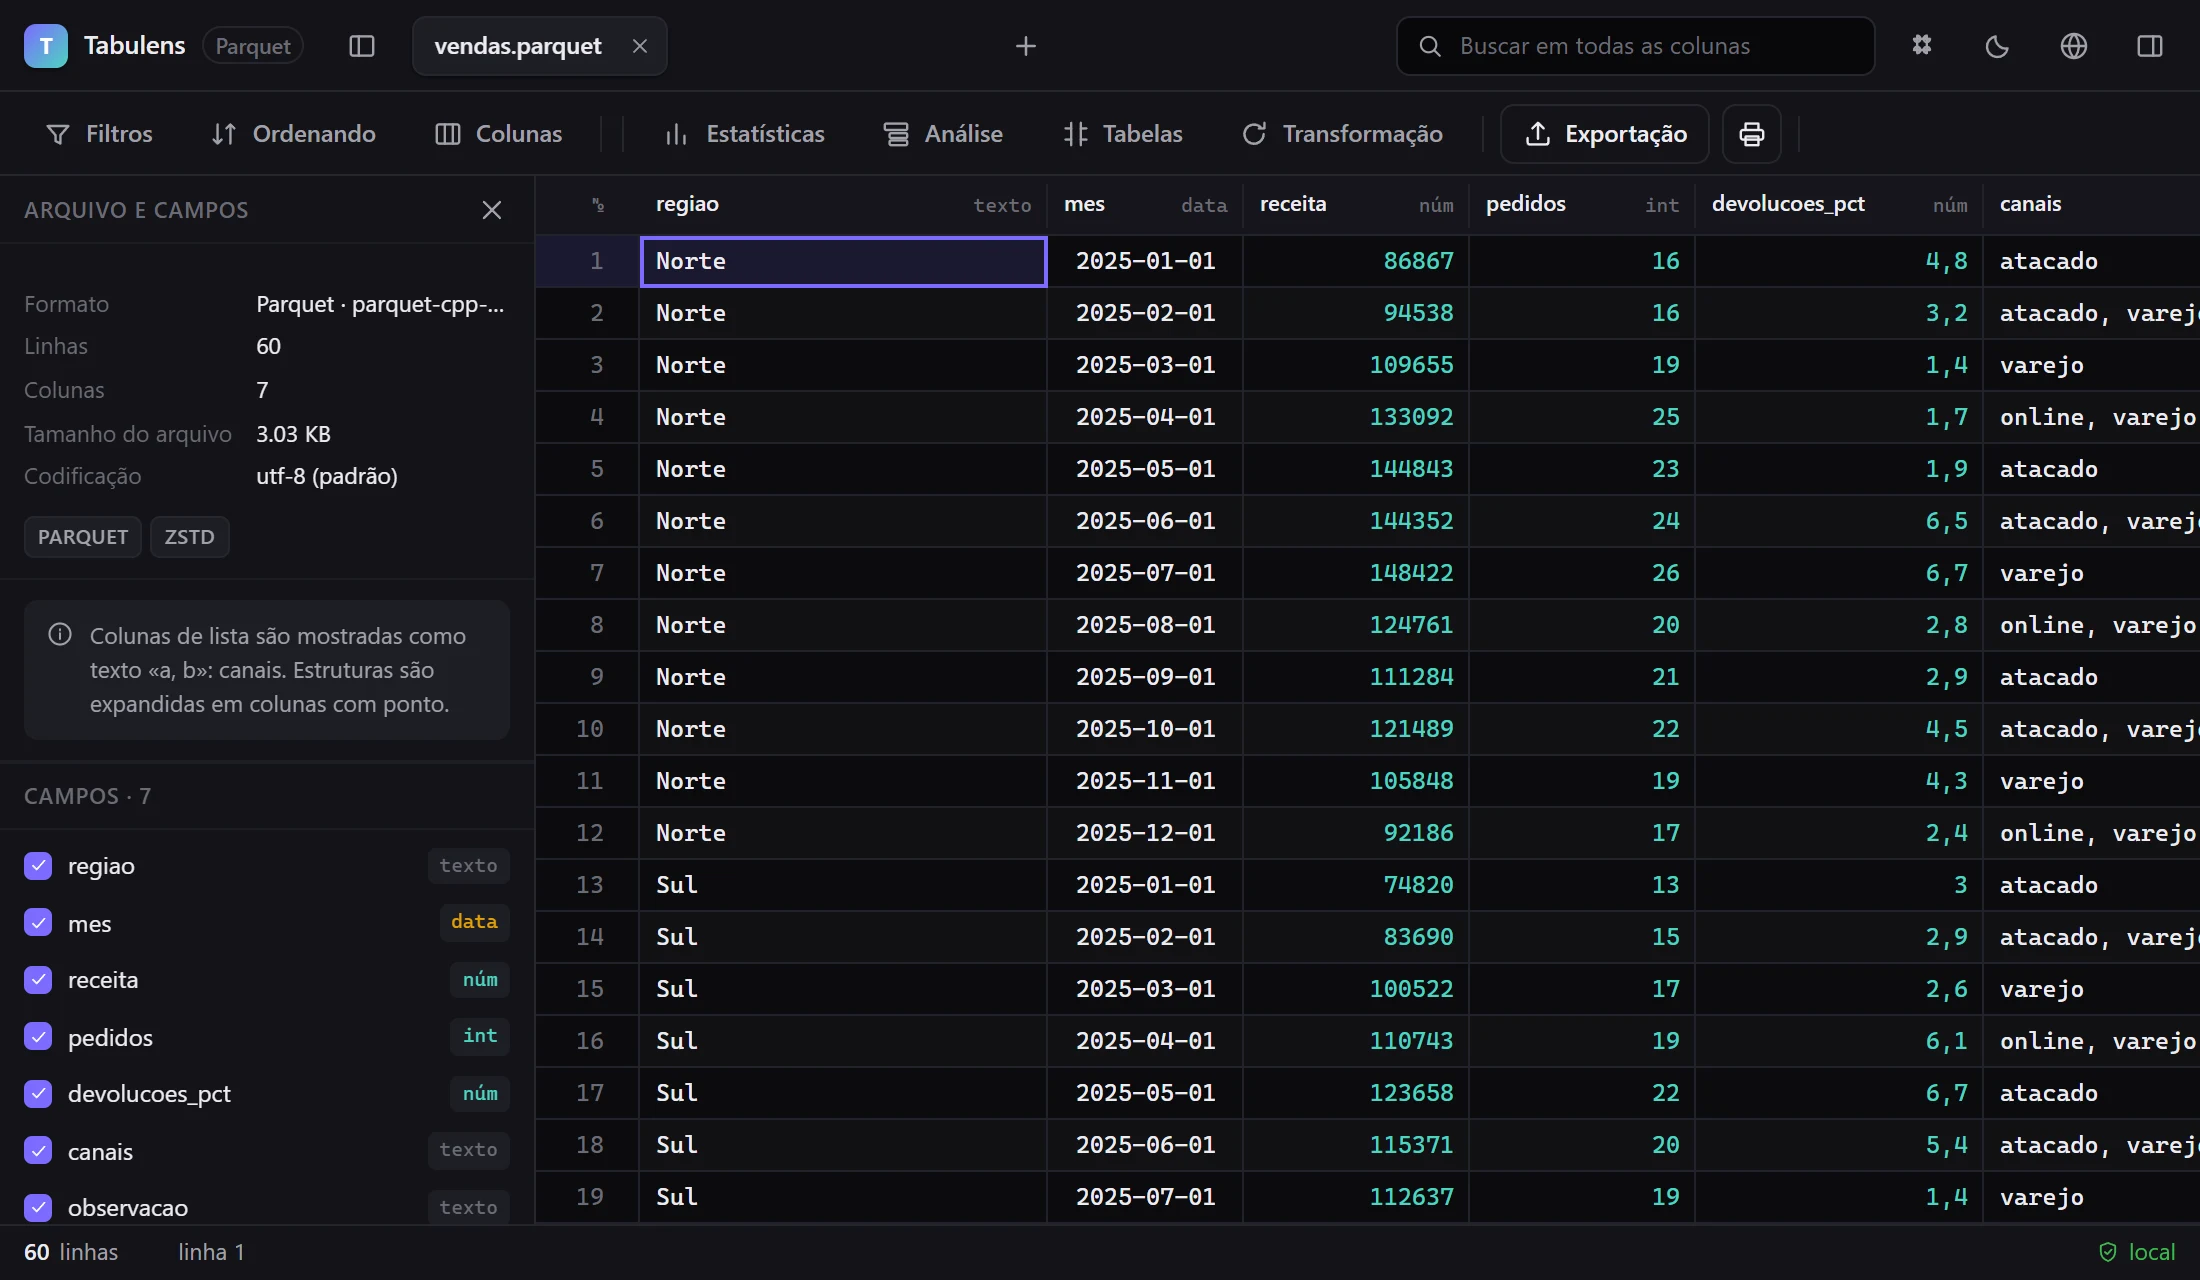This screenshot has height=1280, width=2200.
Task: Open the Análise view
Action: [943, 134]
